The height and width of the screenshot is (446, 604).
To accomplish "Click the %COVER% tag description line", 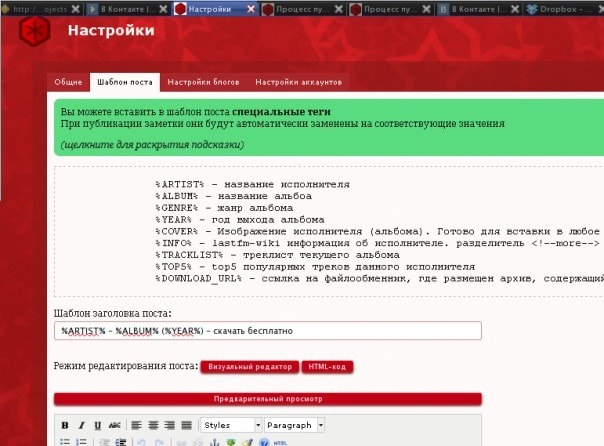I will click(x=378, y=231).
